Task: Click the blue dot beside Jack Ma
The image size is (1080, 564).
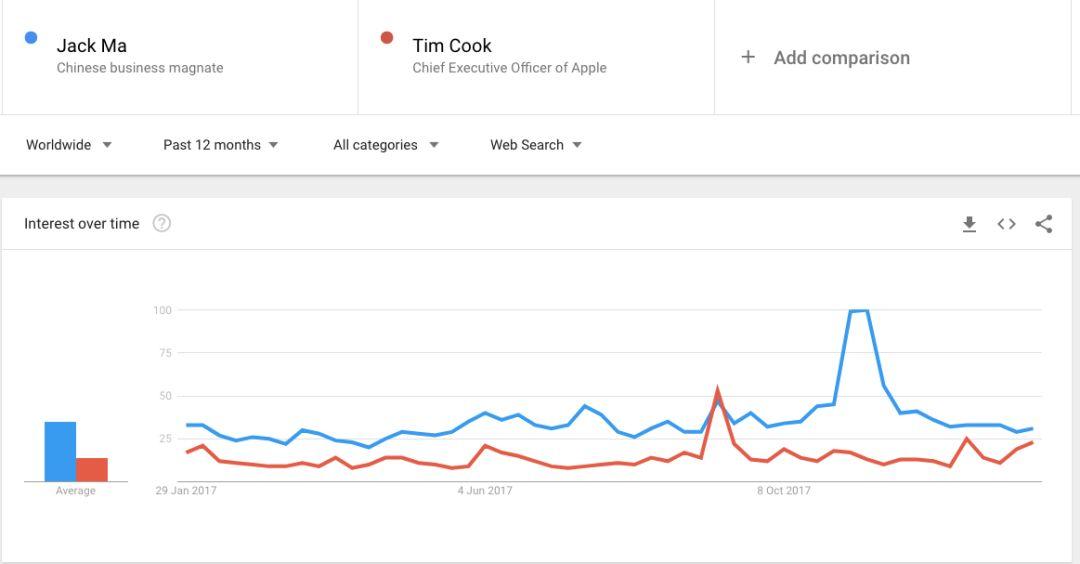Action: pos(31,38)
